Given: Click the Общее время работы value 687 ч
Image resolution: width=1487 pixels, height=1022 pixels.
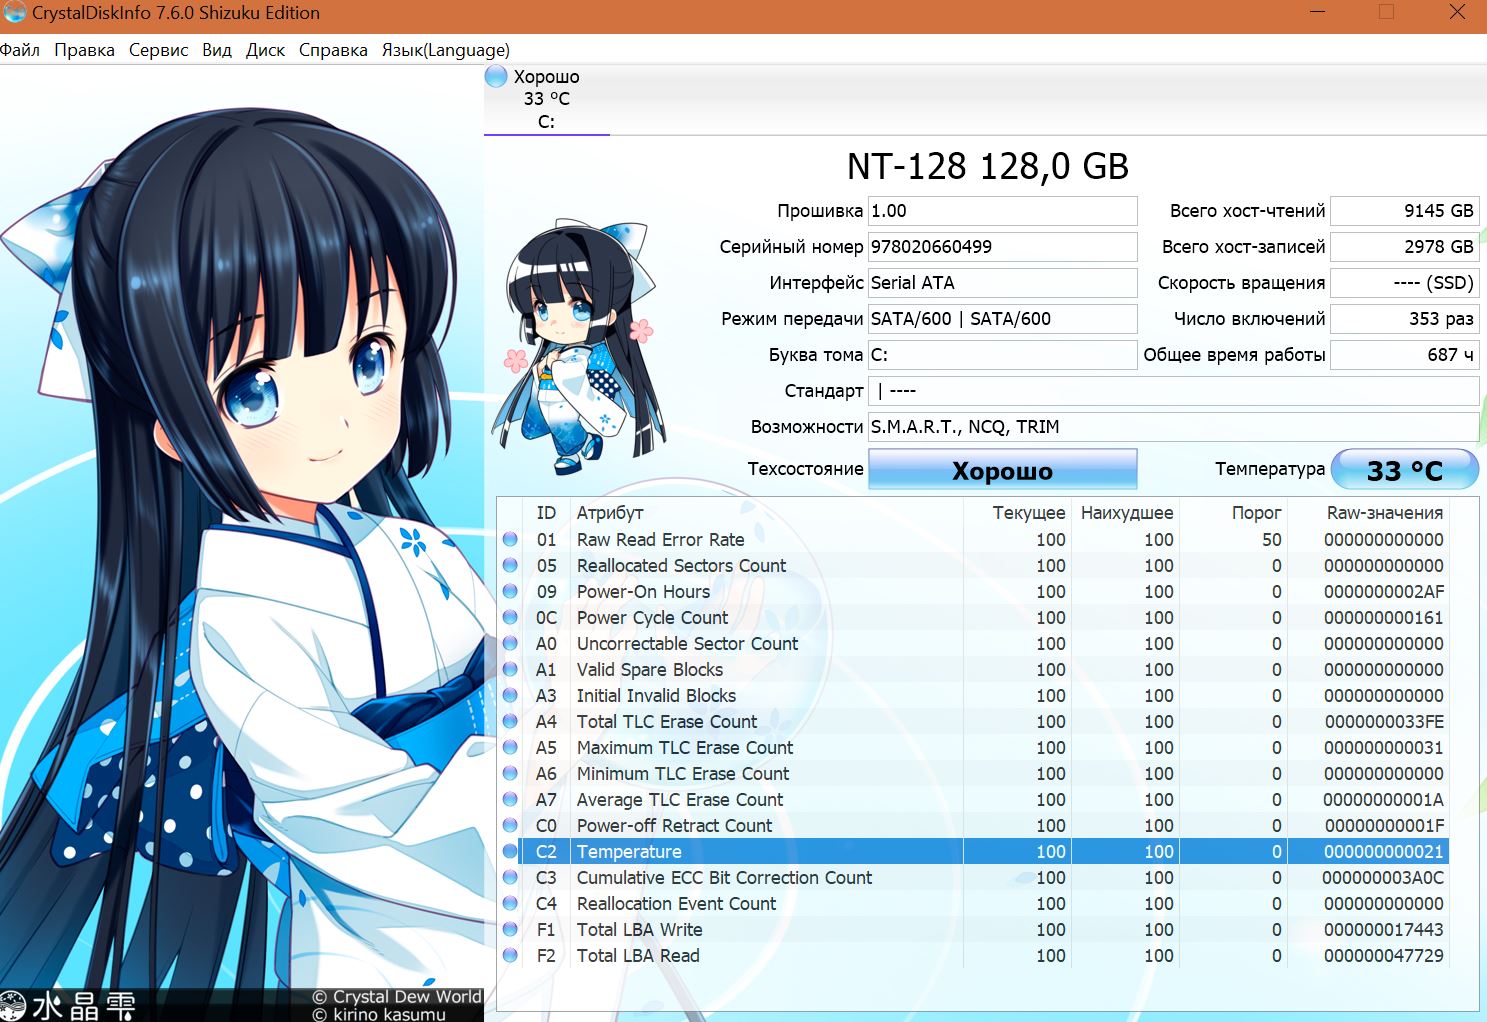Looking at the screenshot, I should (1405, 355).
